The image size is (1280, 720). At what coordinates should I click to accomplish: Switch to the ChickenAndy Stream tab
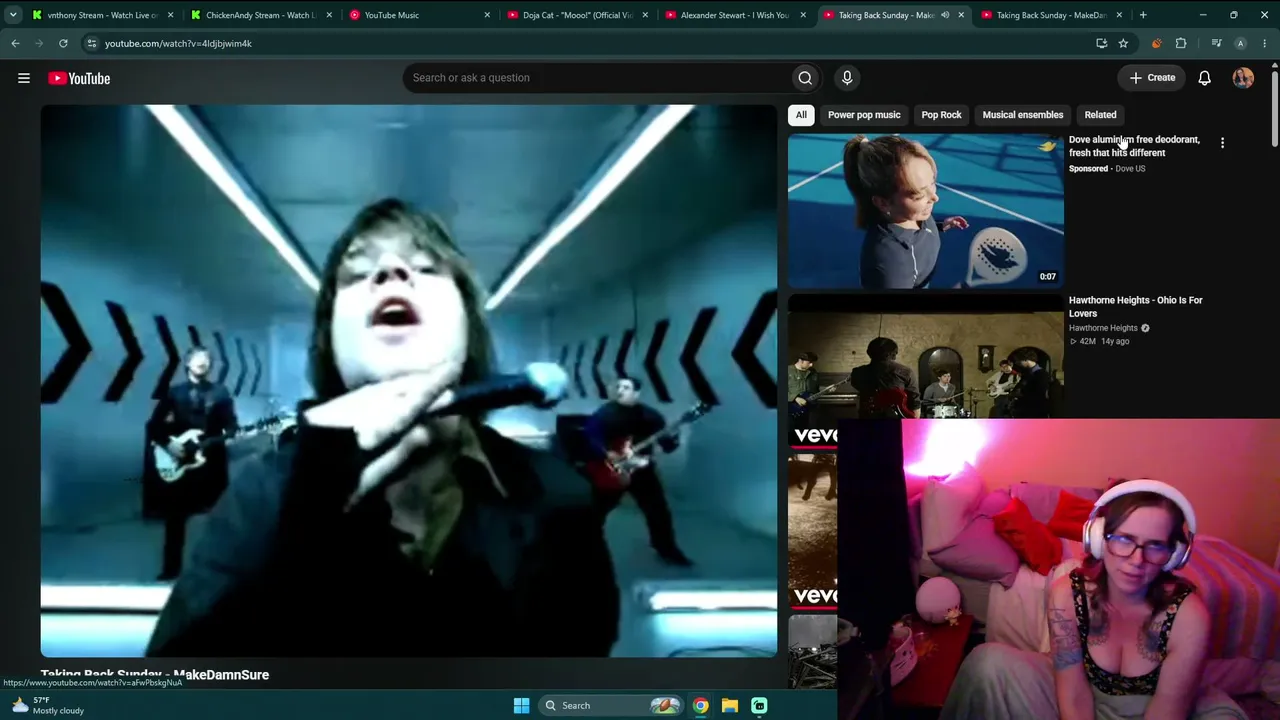tap(260, 15)
